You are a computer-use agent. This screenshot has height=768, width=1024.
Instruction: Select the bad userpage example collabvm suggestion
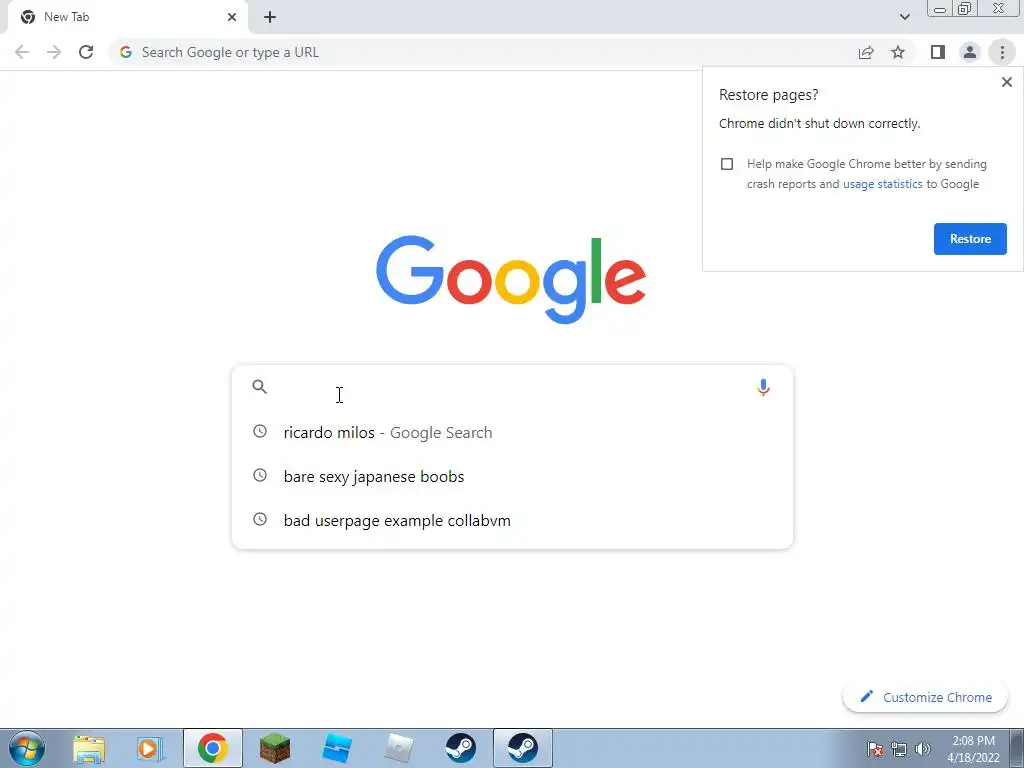512,520
